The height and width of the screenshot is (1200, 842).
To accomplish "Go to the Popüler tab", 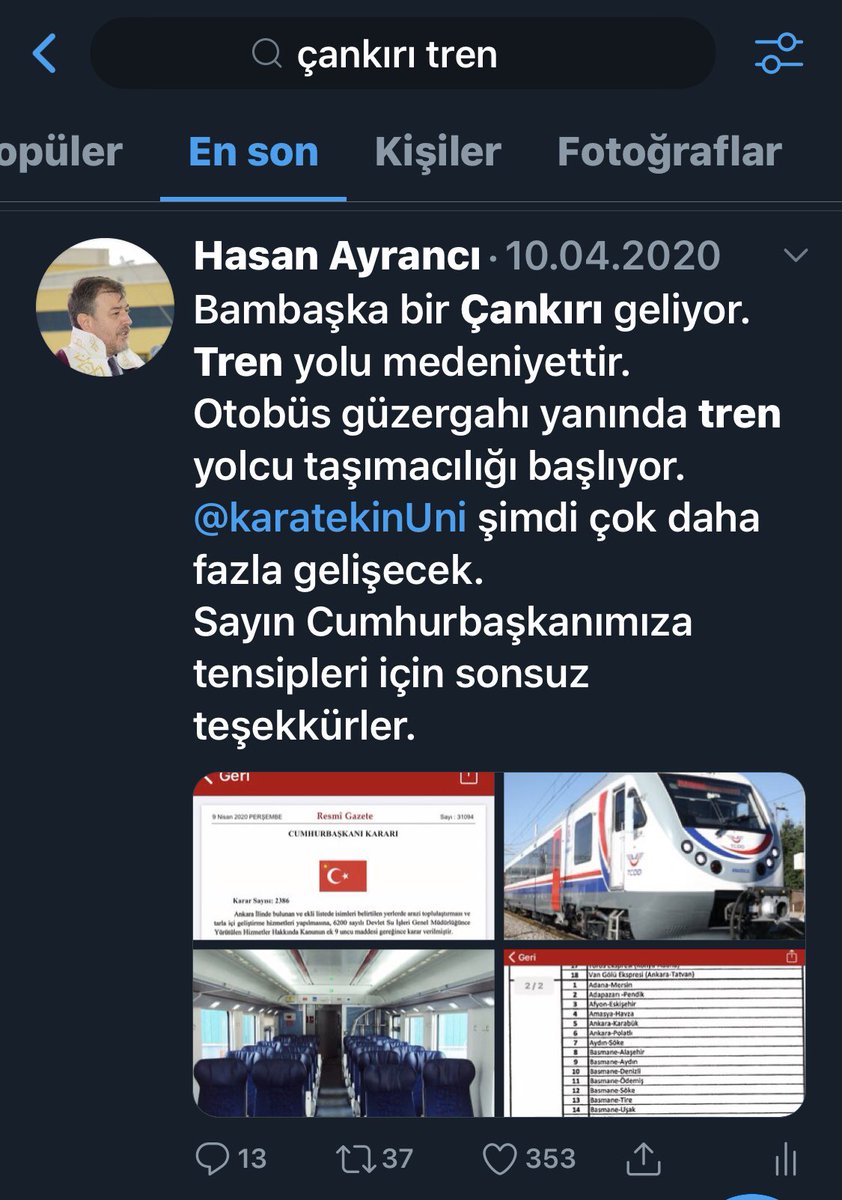I will tap(61, 152).
